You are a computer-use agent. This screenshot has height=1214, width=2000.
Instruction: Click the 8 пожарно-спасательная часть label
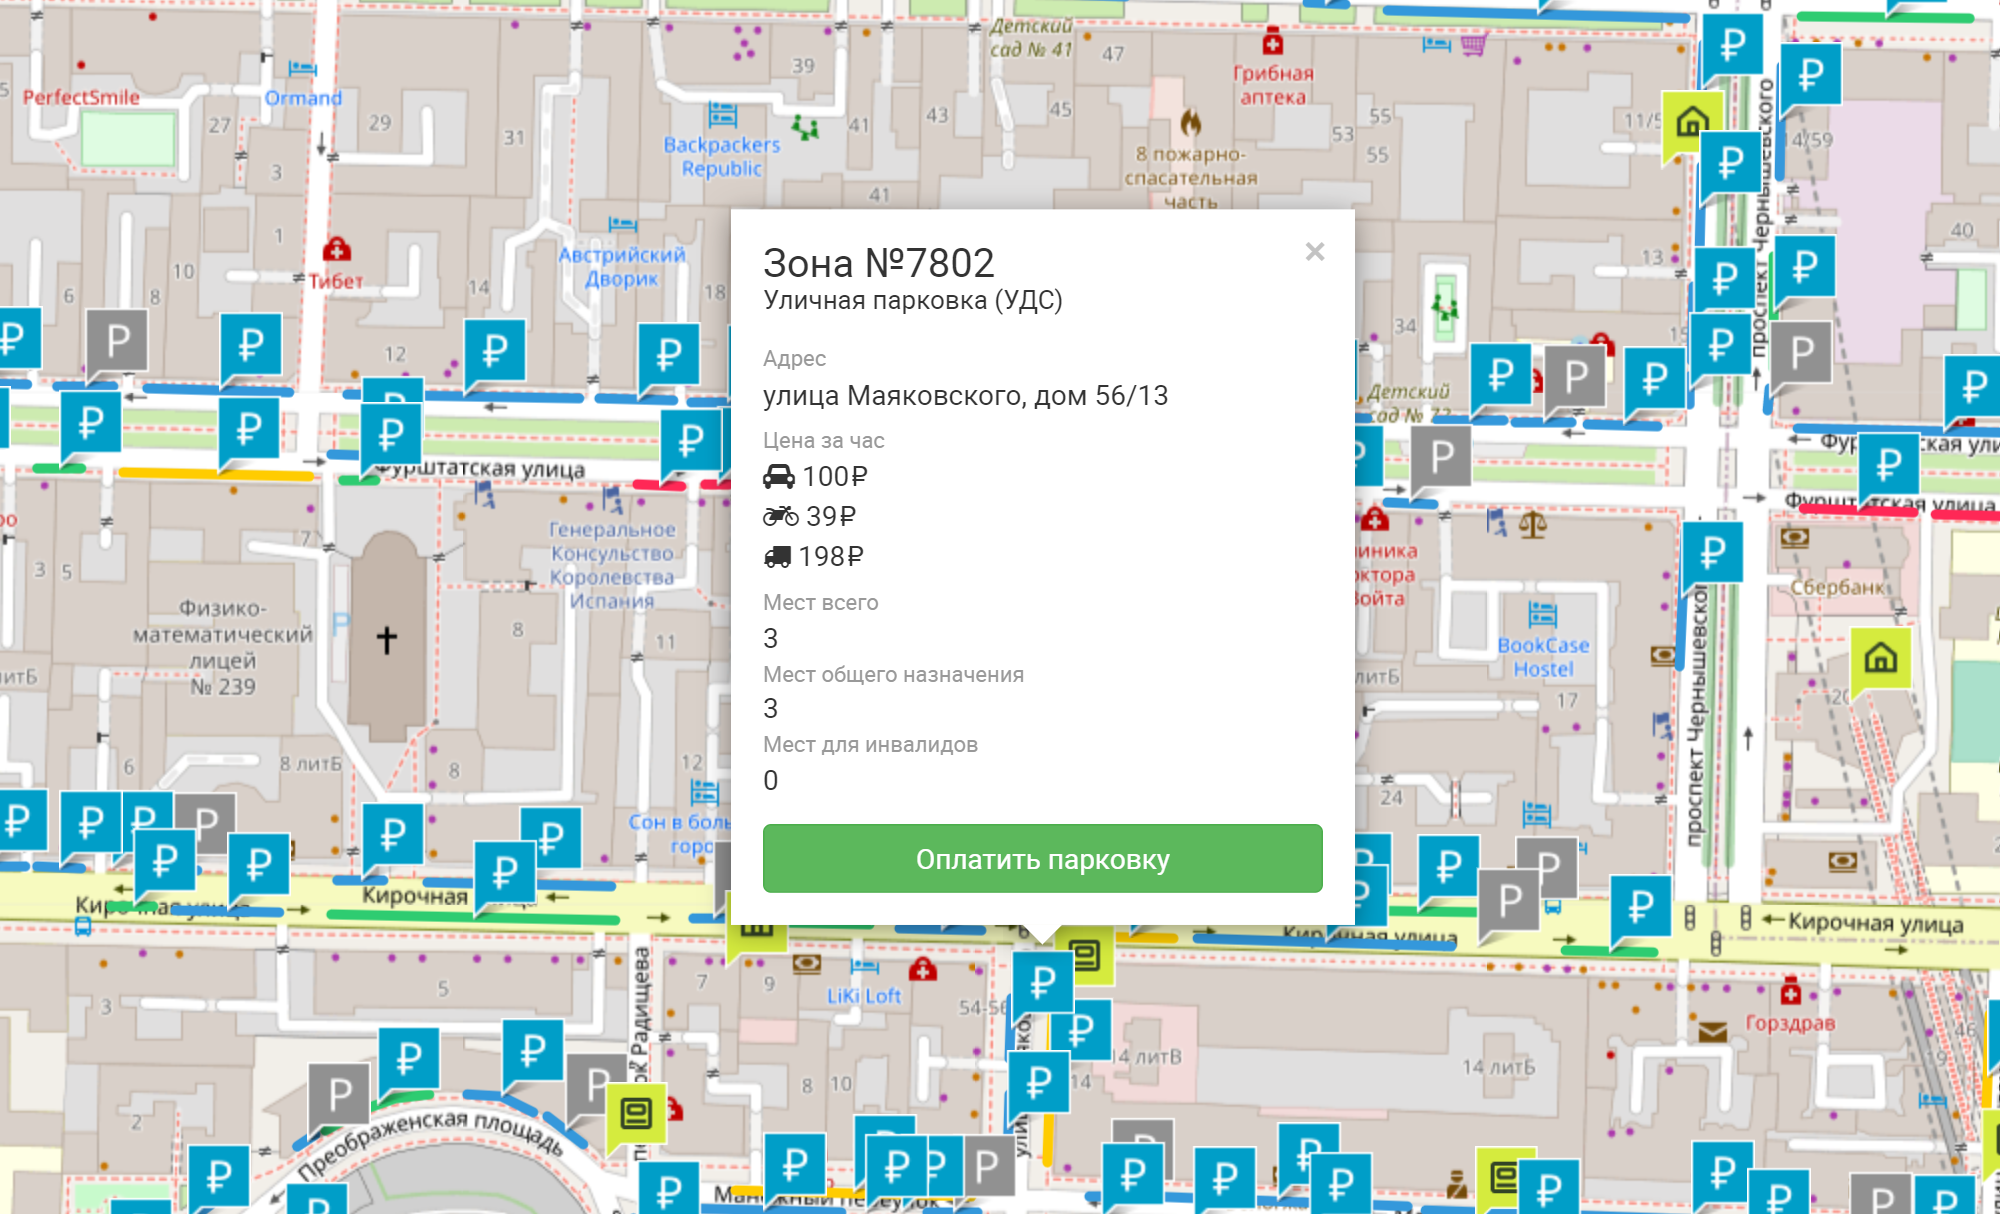coord(1190,178)
